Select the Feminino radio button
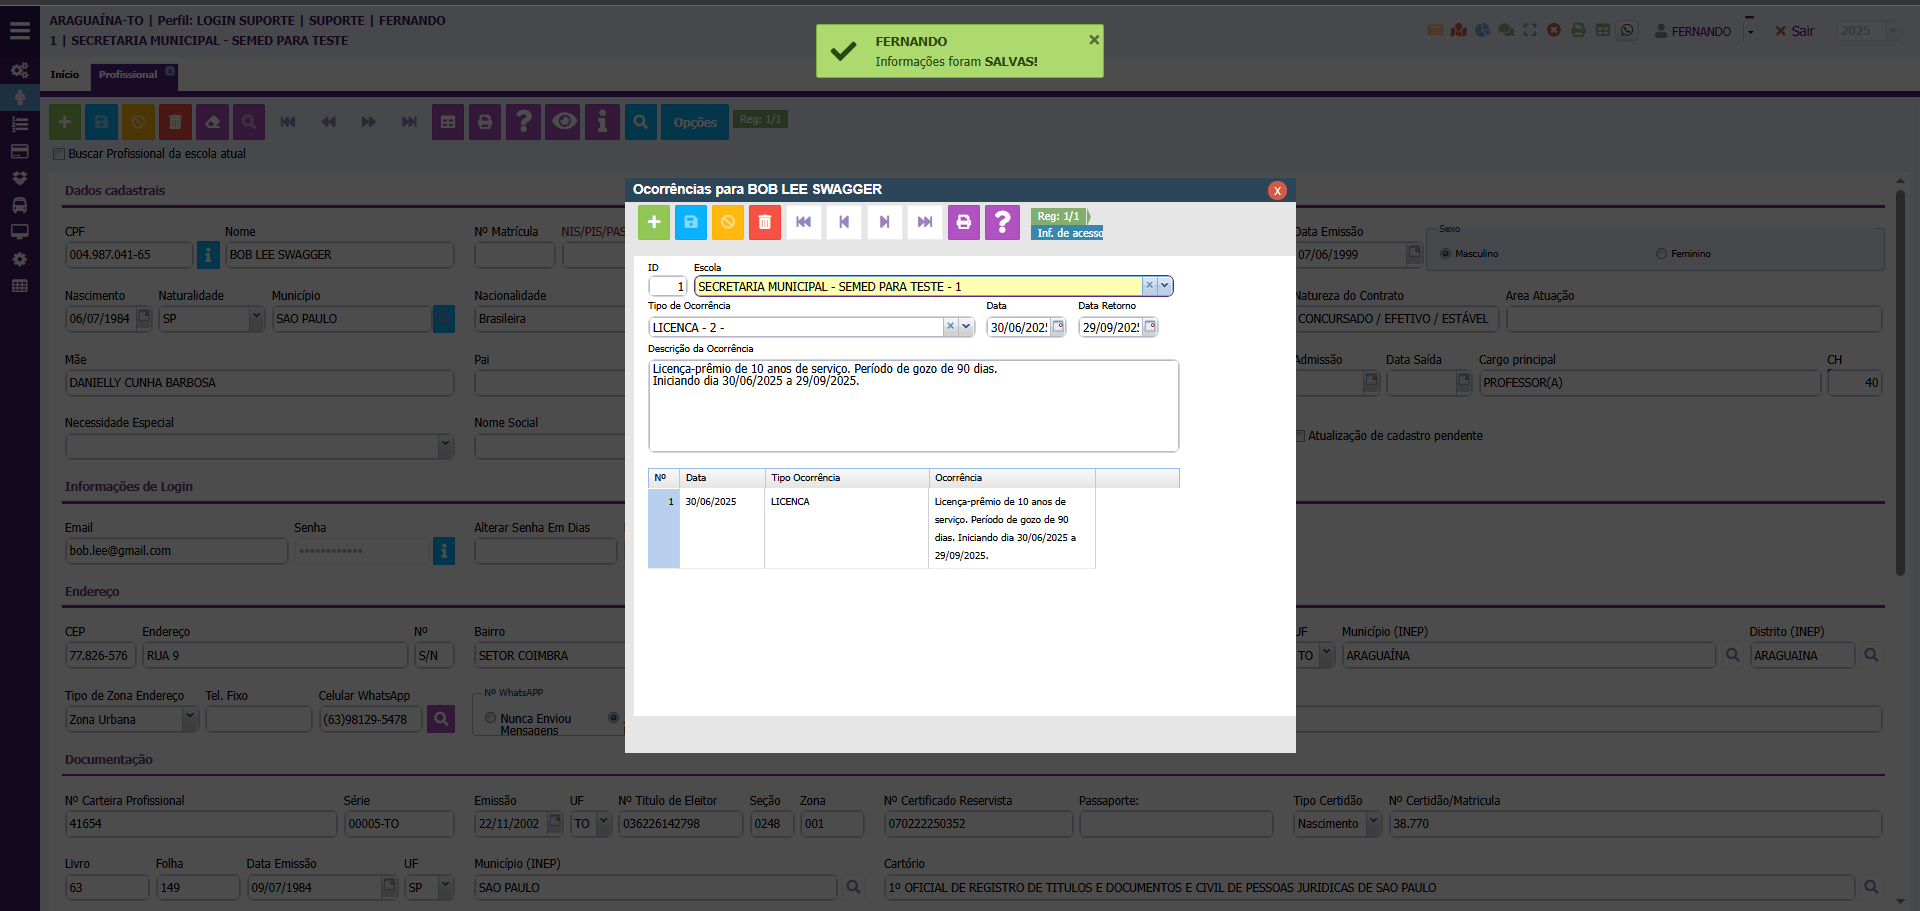The image size is (1920, 911). 1661,254
